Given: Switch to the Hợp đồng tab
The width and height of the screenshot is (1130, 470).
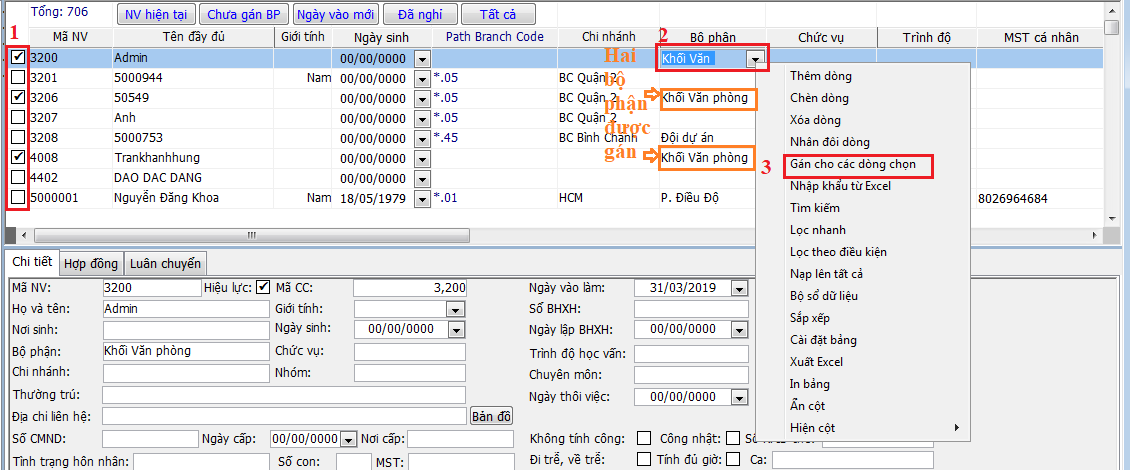Looking at the screenshot, I should point(91,263).
